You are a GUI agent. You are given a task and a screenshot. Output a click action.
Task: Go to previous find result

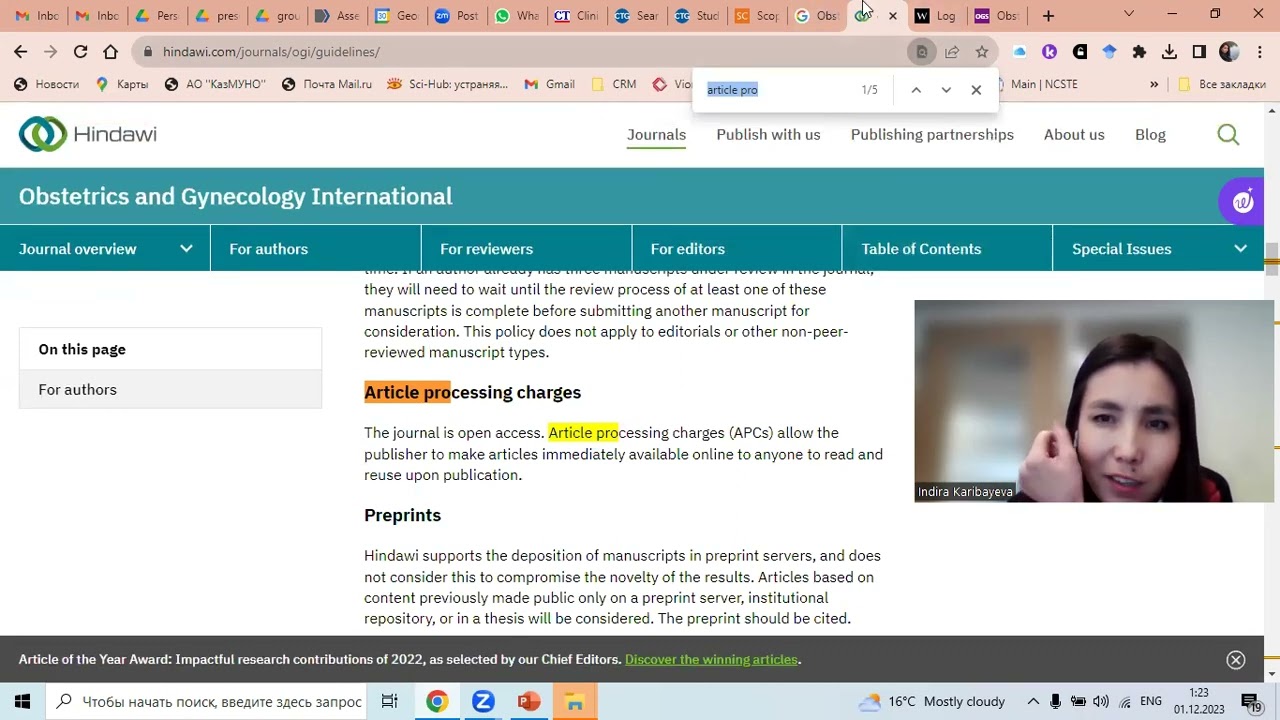point(916,90)
